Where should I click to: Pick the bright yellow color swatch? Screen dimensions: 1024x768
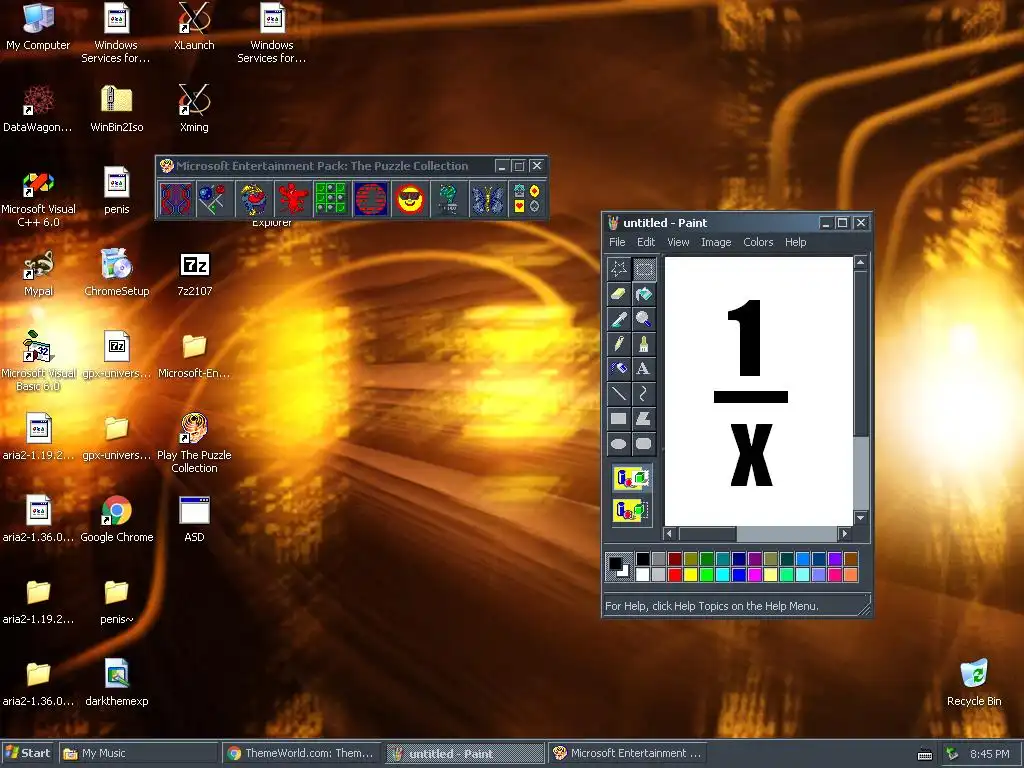(691, 575)
